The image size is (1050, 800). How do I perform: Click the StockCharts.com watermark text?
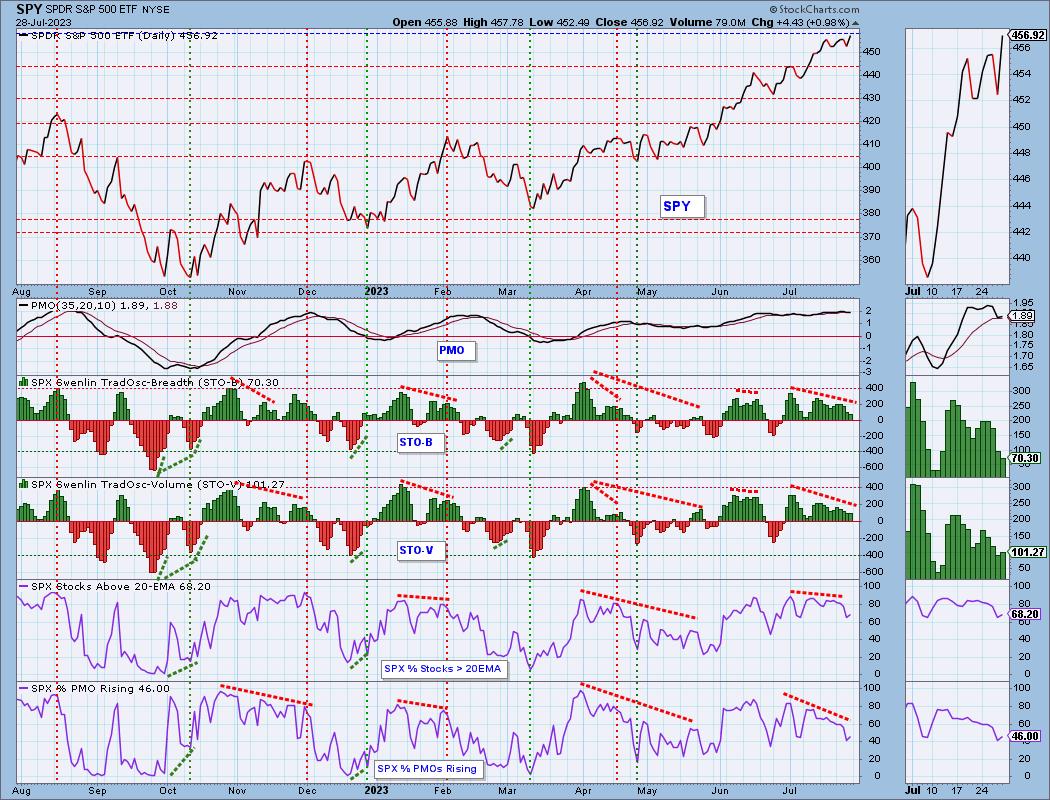814,9
